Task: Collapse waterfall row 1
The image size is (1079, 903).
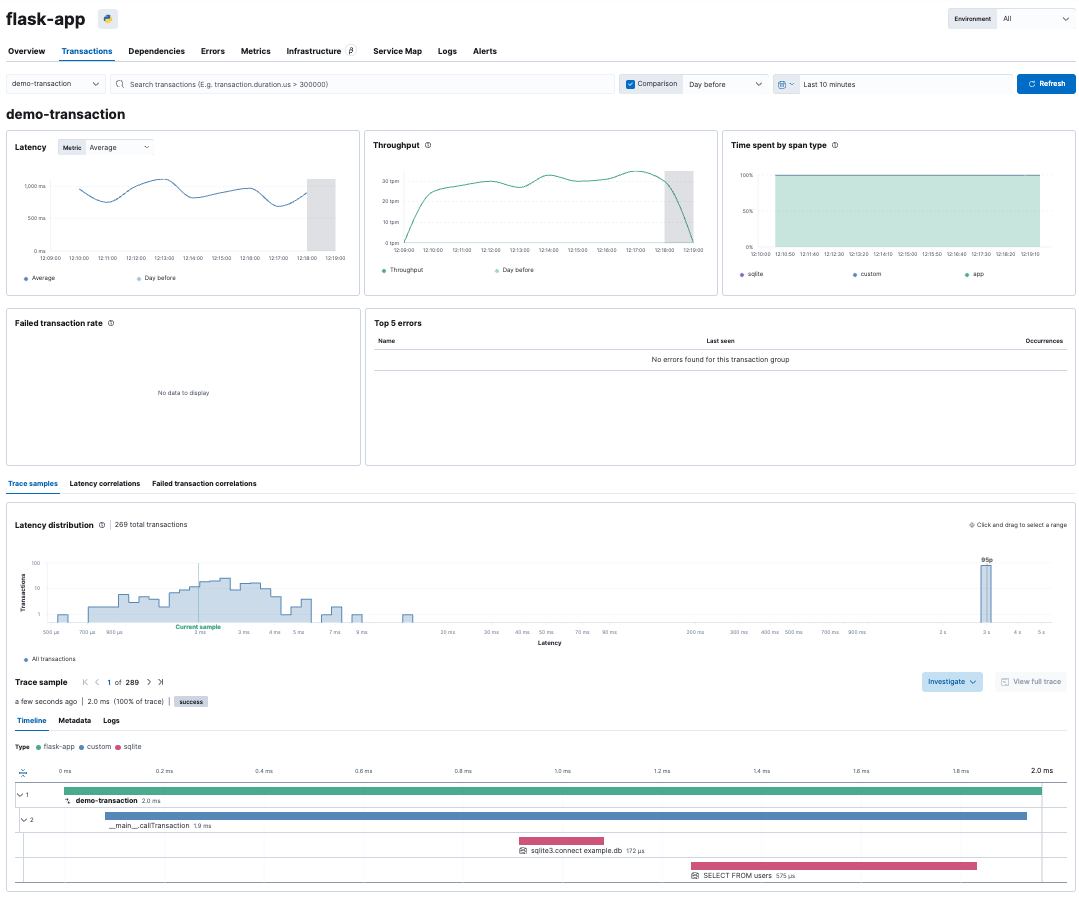Action: point(20,794)
